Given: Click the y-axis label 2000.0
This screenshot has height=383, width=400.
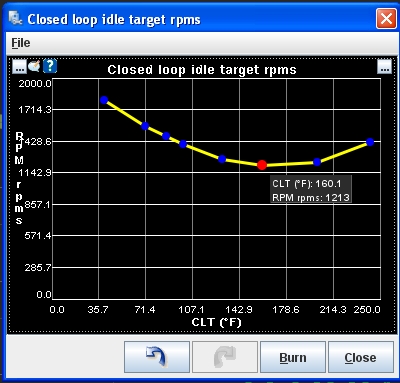Looking at the screenshot, I should [x=35, y=83].
